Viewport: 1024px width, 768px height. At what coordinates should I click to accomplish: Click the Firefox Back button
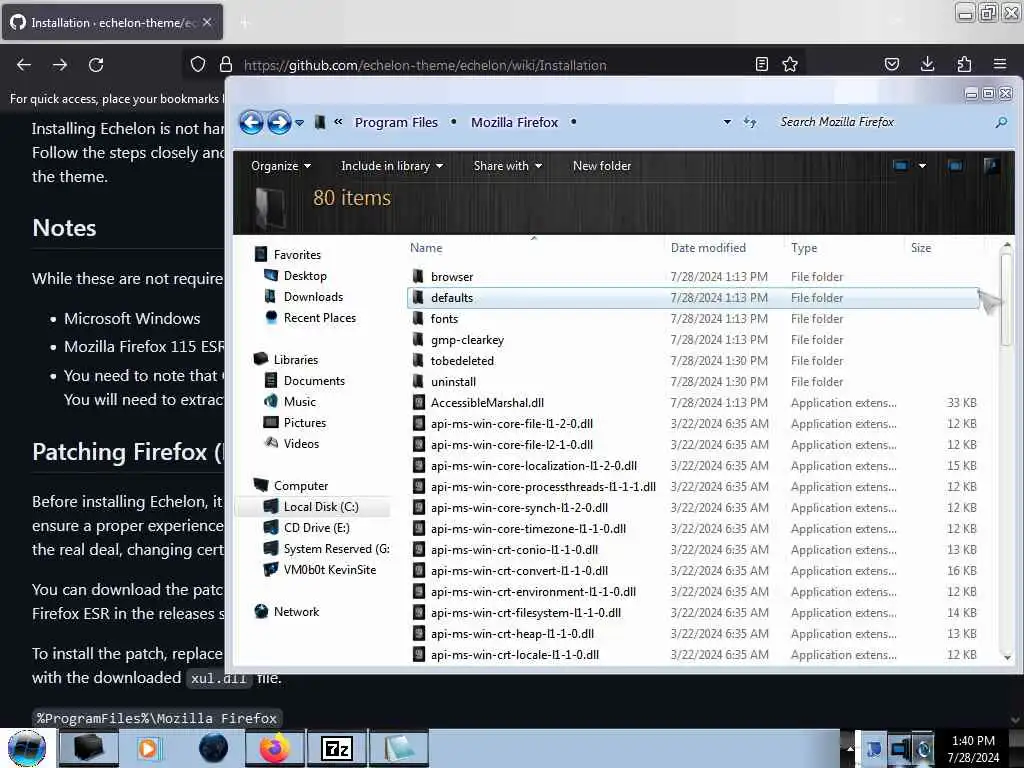(24, 65)
